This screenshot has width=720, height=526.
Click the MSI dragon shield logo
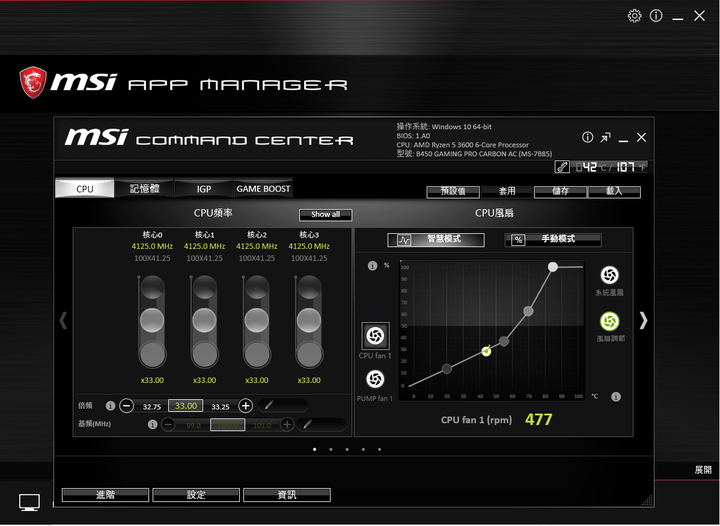[33, 83]
